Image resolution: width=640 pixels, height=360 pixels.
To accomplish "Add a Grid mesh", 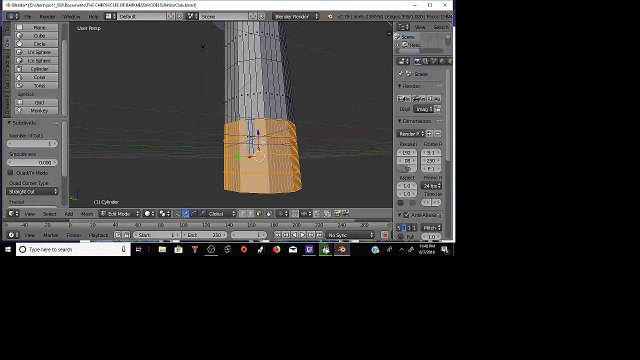I will click(x=36, y=102).
